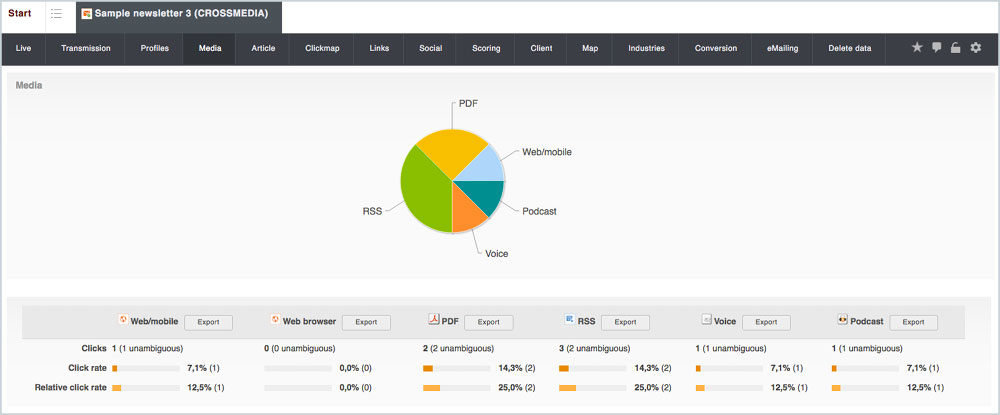This screenshot has width=1000, height=415.
Task: Click the green RSS pie slice
Action: pos(424,191)
